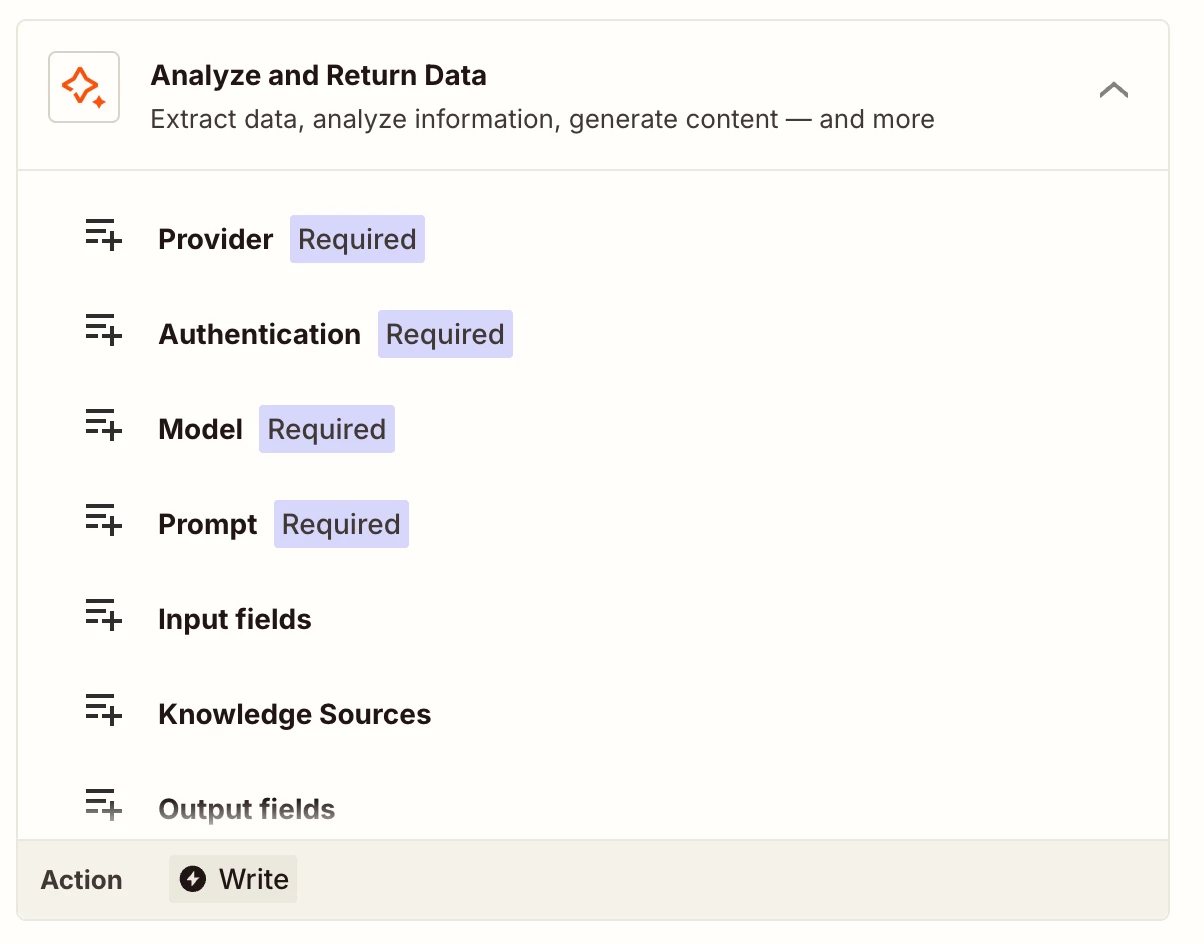The width and height of the screenshot is (1204, 944).
Task: Select the Input fields label
Action: [235, 620]
